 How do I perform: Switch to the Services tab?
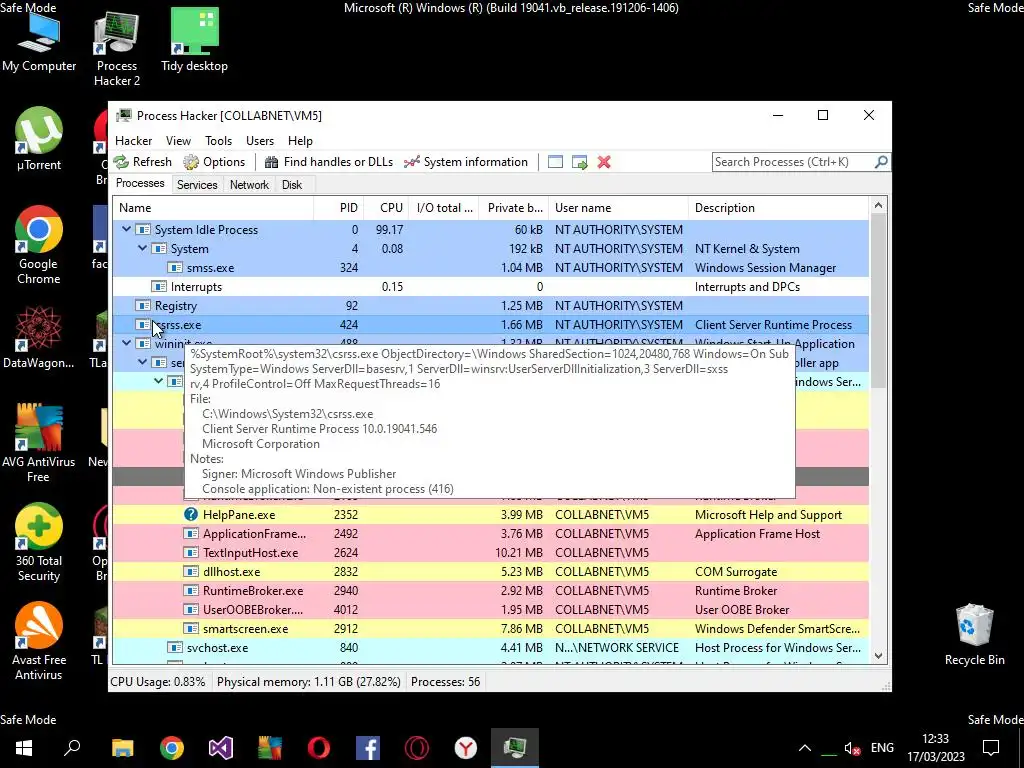click(x=197, y=185)
